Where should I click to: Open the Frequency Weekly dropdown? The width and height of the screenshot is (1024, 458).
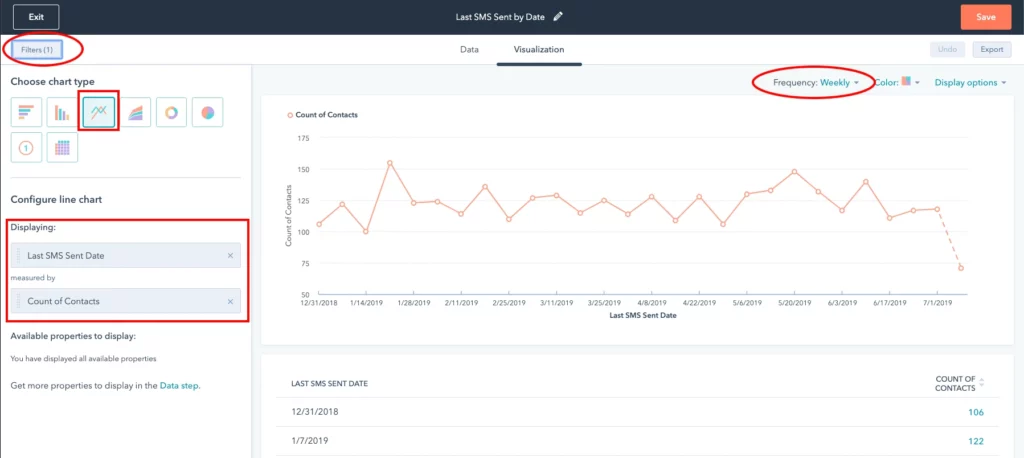click(x=816, y=83)
